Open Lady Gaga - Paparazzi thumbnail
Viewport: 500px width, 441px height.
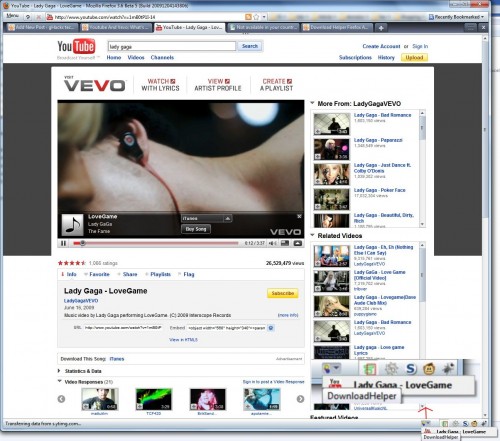click(x=332, y=149)
